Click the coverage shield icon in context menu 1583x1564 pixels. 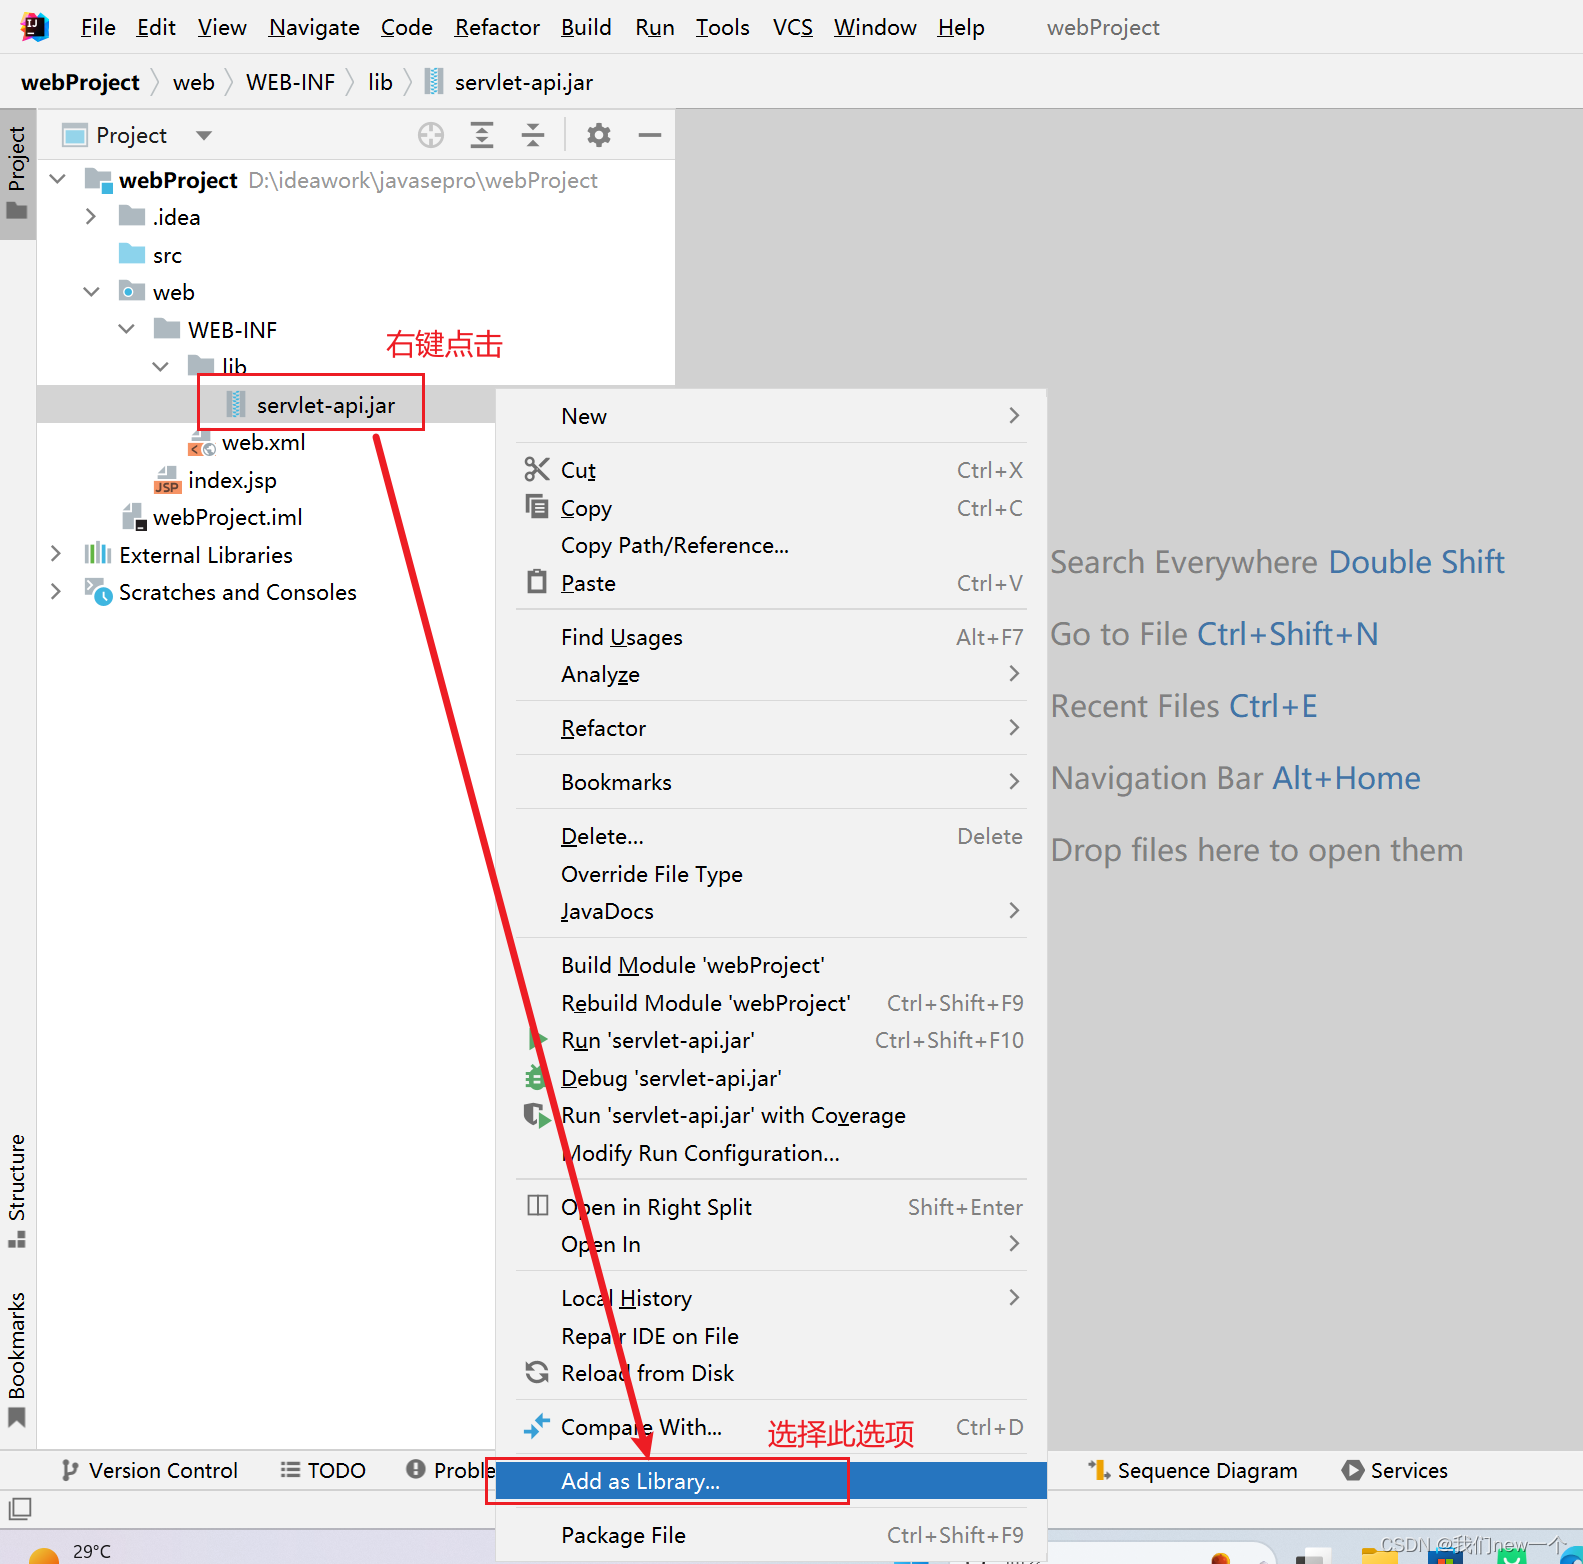537,1115
